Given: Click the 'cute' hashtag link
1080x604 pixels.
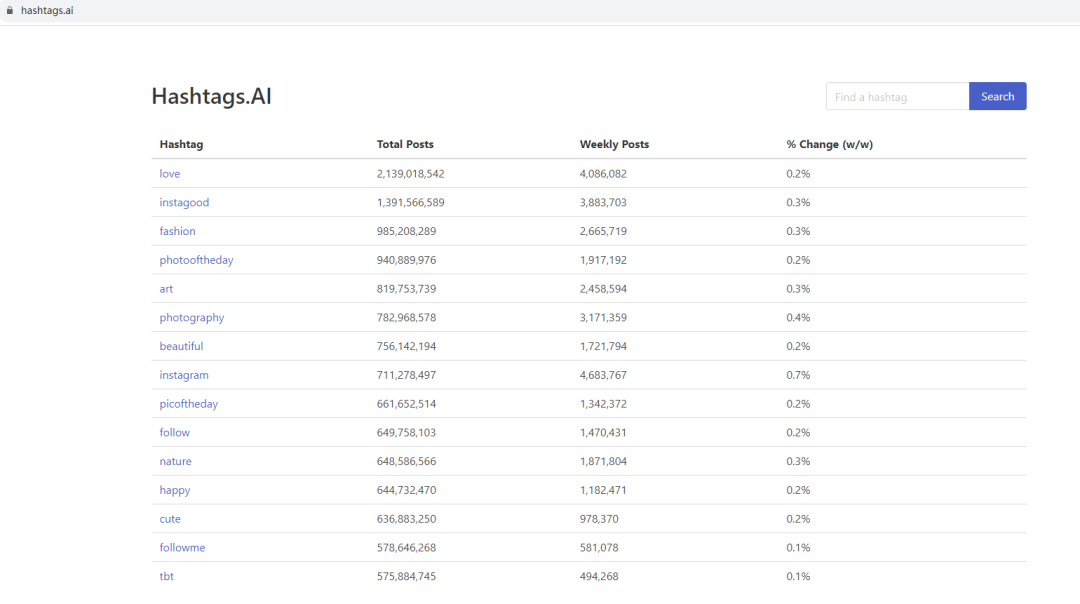Looking at the screenshot, I should tap(170, 519).
